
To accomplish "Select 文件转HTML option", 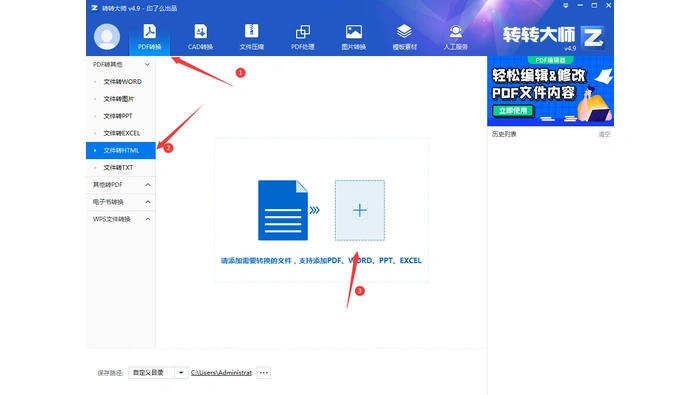I will tap(121, 150).
